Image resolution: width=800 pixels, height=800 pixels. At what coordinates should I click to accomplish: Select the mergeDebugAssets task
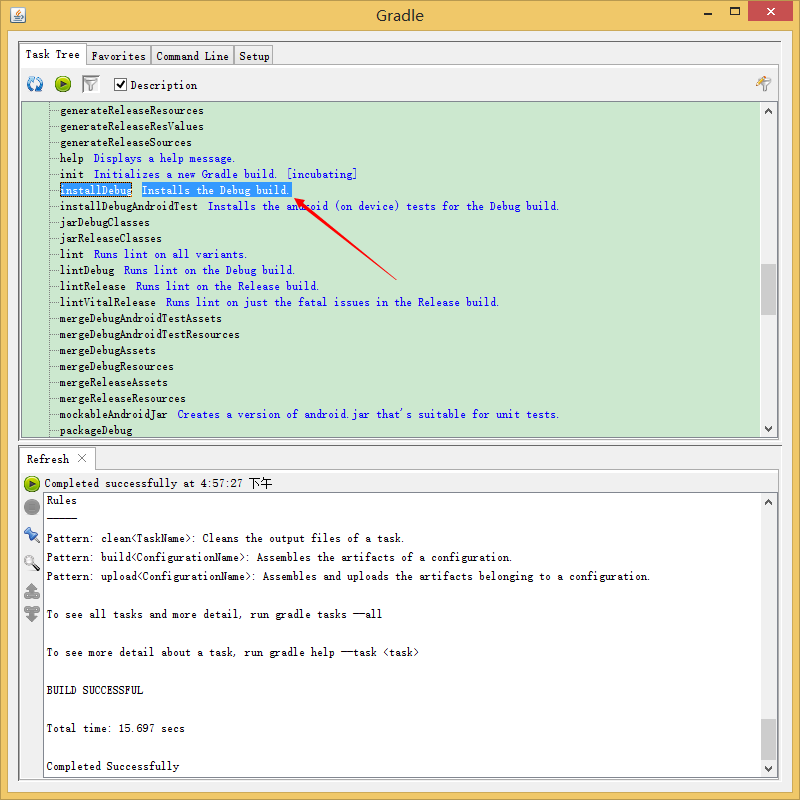108,351
